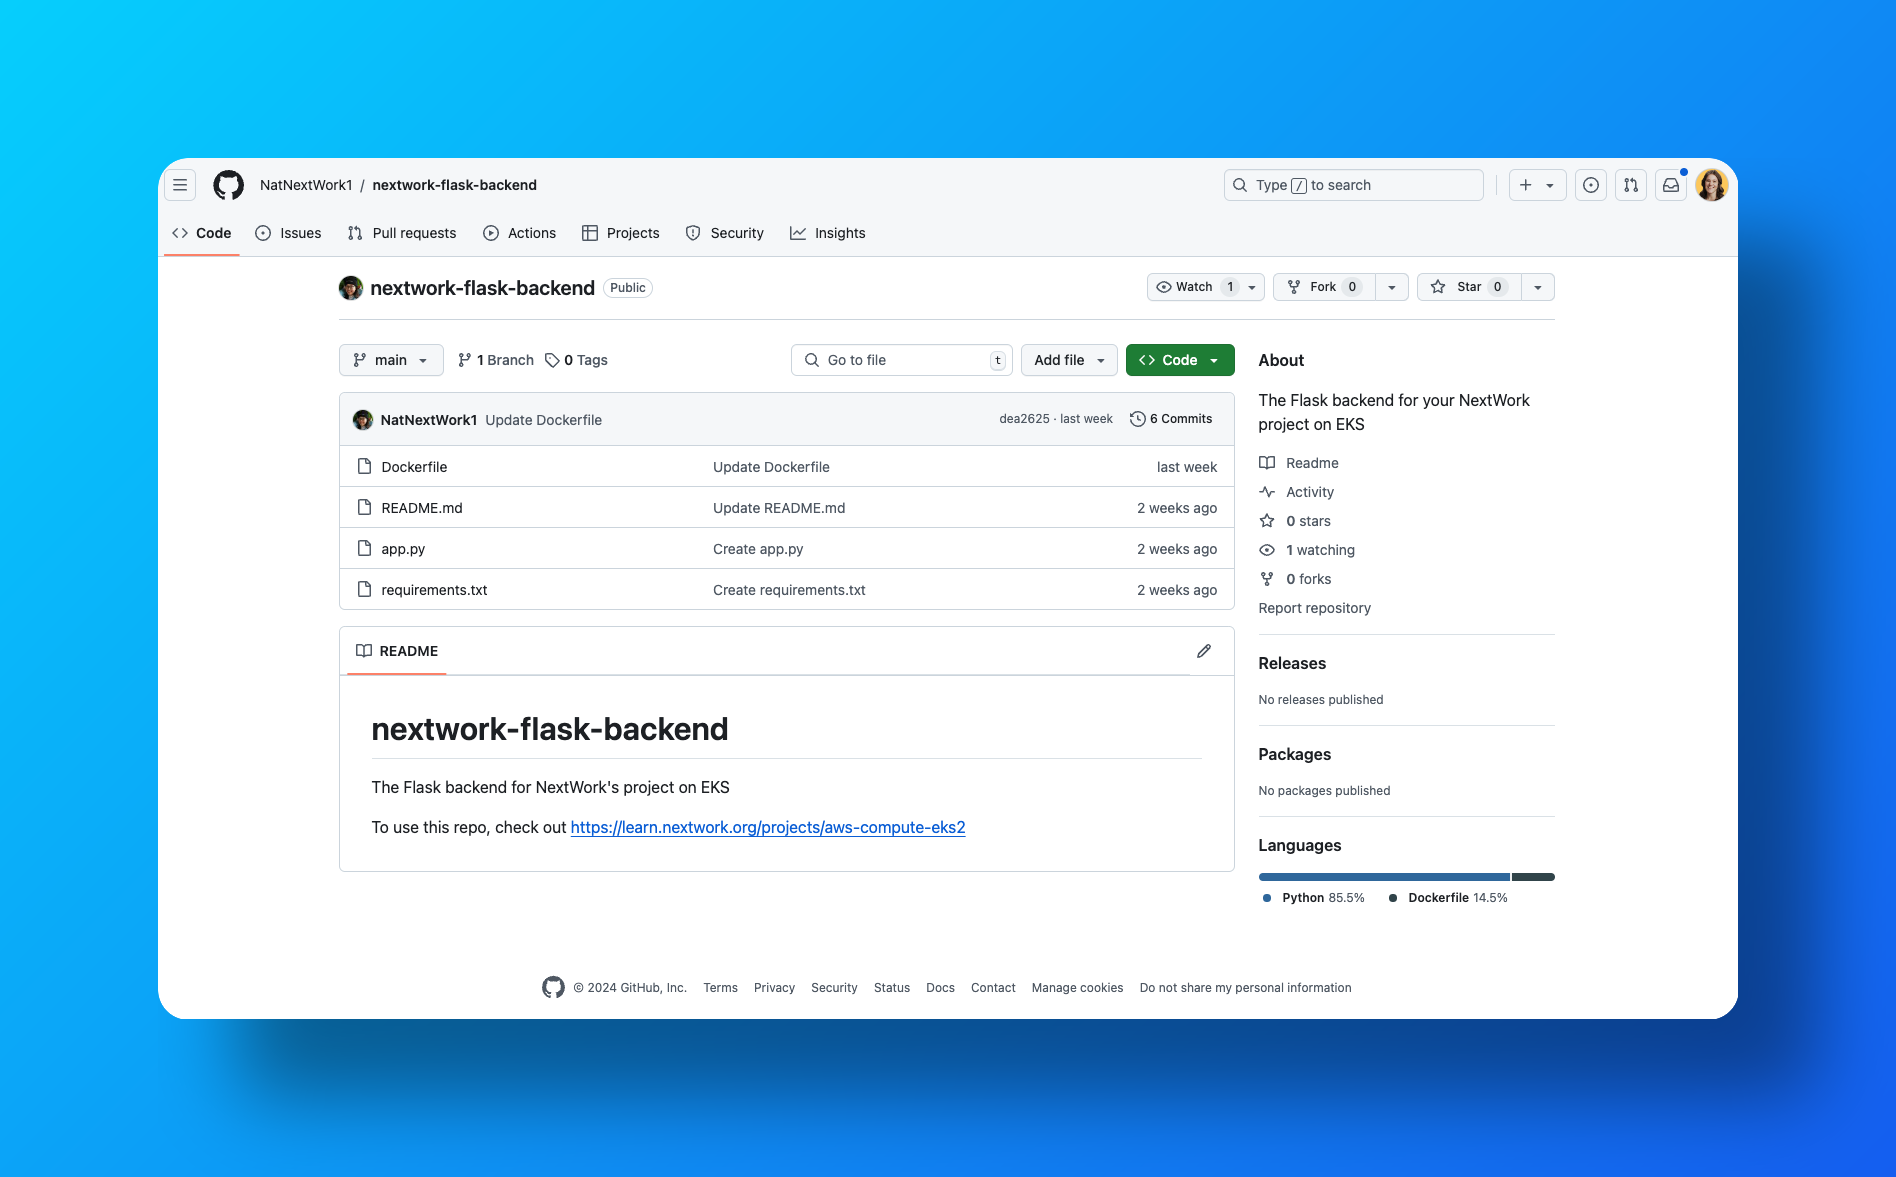Go to GitHub homepage via Octocat logo
1896x1177 pixels.
click(229, 185)
